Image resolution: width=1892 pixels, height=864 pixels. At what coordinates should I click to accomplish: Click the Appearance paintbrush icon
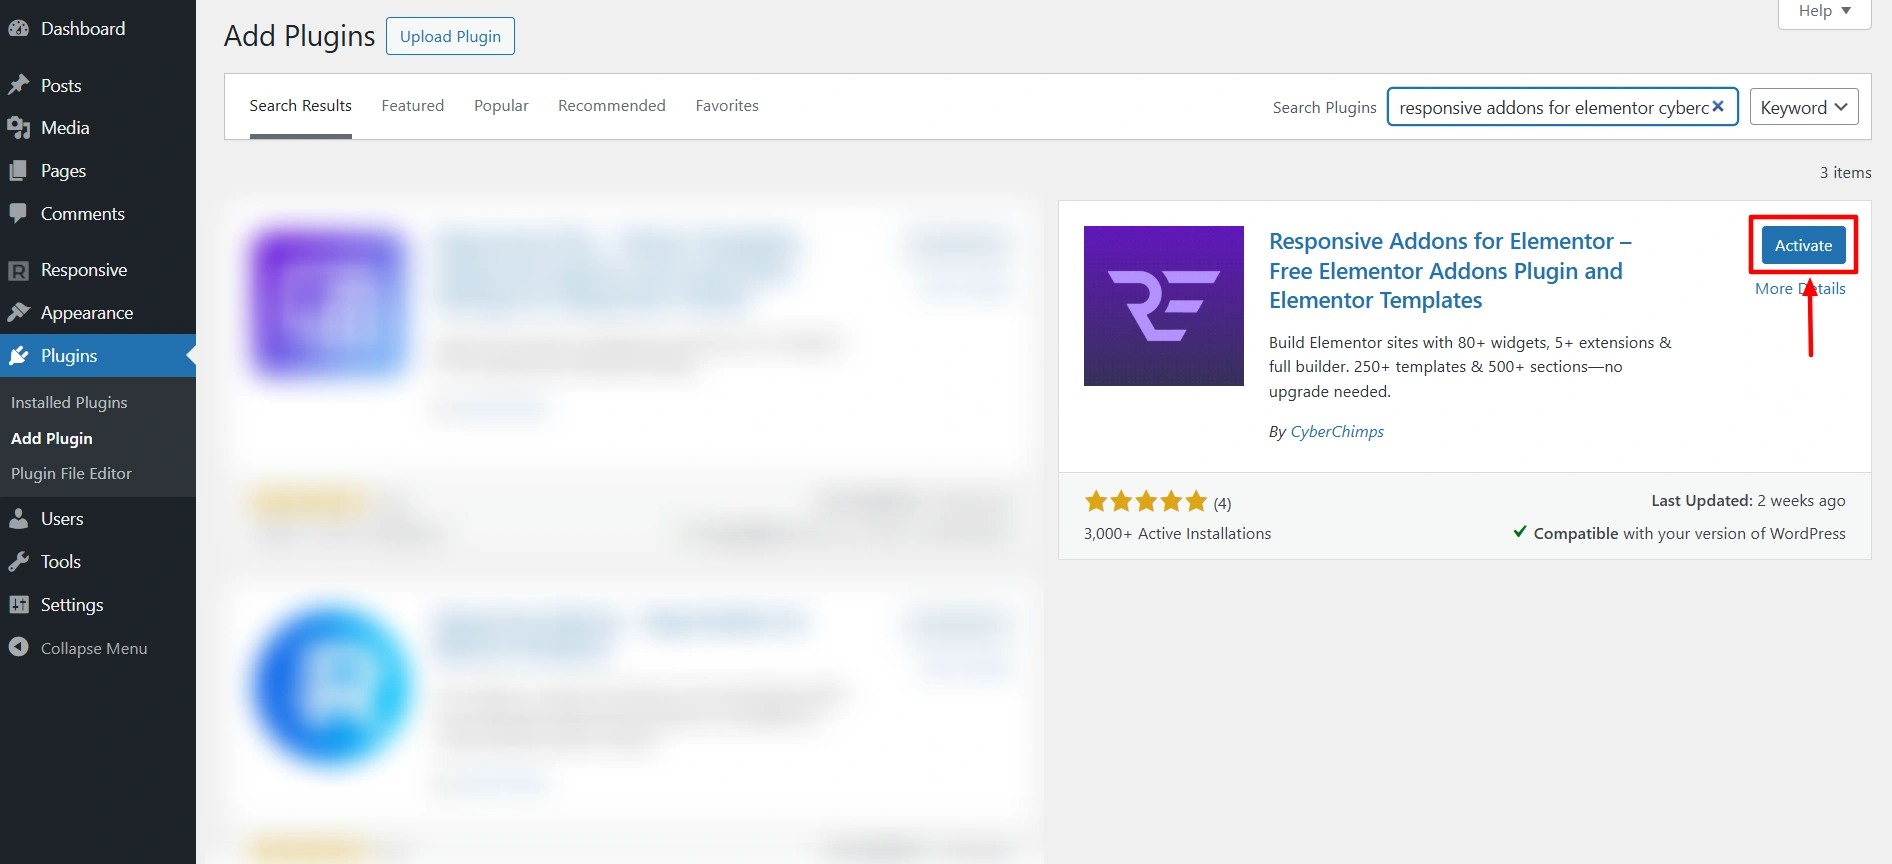[x=18, y=313]
